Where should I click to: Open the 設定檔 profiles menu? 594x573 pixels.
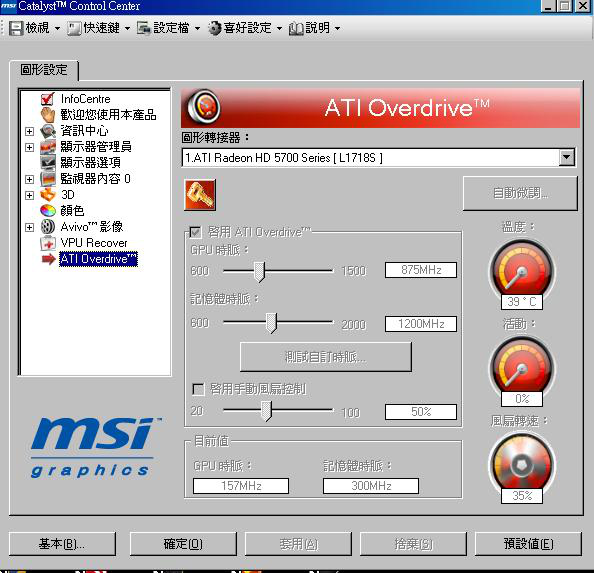click(169, 28)
